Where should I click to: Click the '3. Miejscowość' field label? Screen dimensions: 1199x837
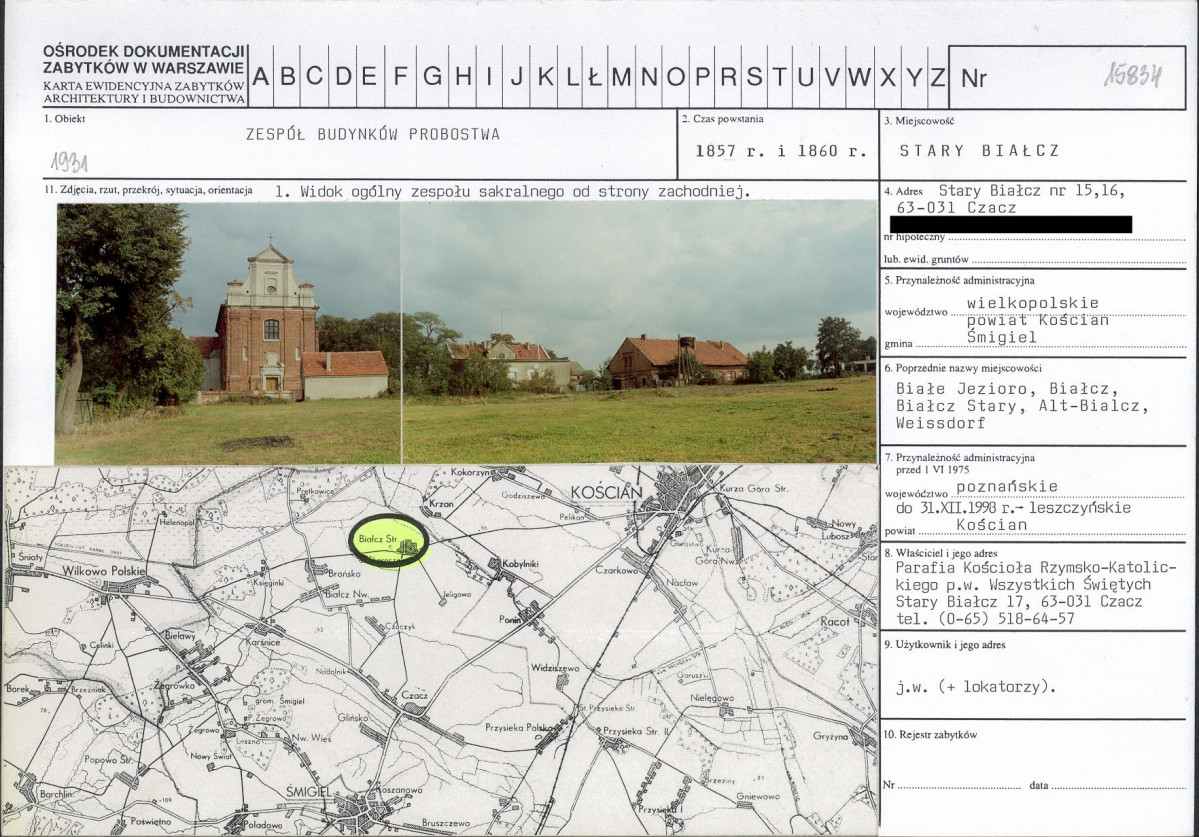tap(918, 121)
